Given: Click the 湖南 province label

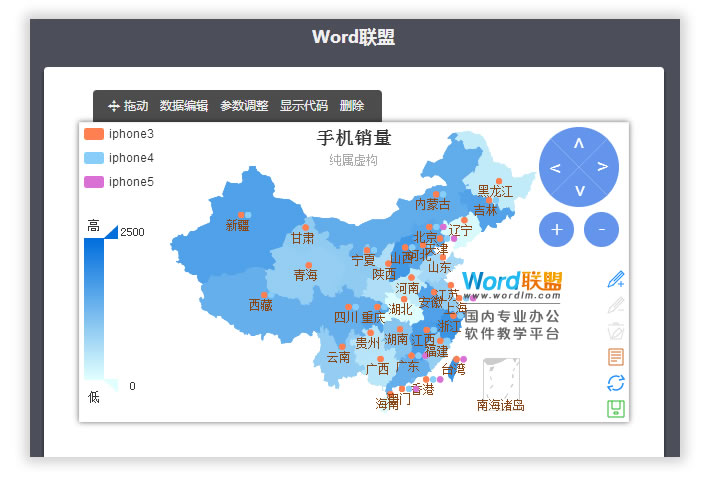Looking at the screenshot, I should click(x=396, y=339).
